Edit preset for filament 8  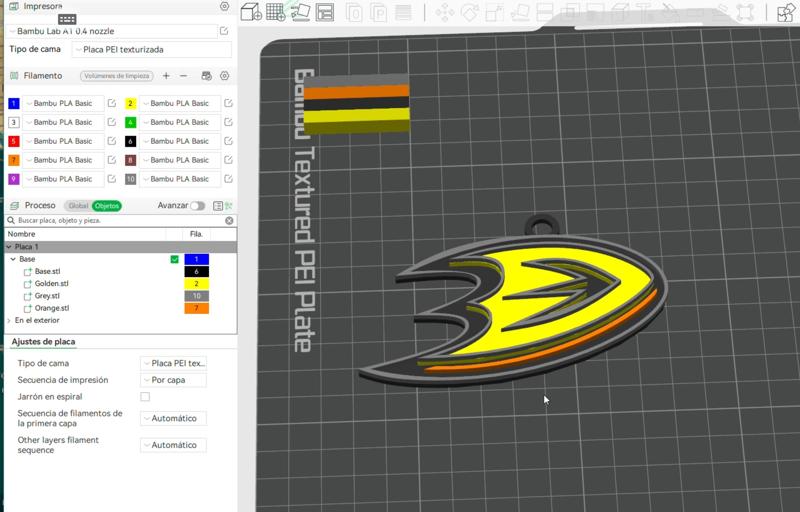pos(229,160)
